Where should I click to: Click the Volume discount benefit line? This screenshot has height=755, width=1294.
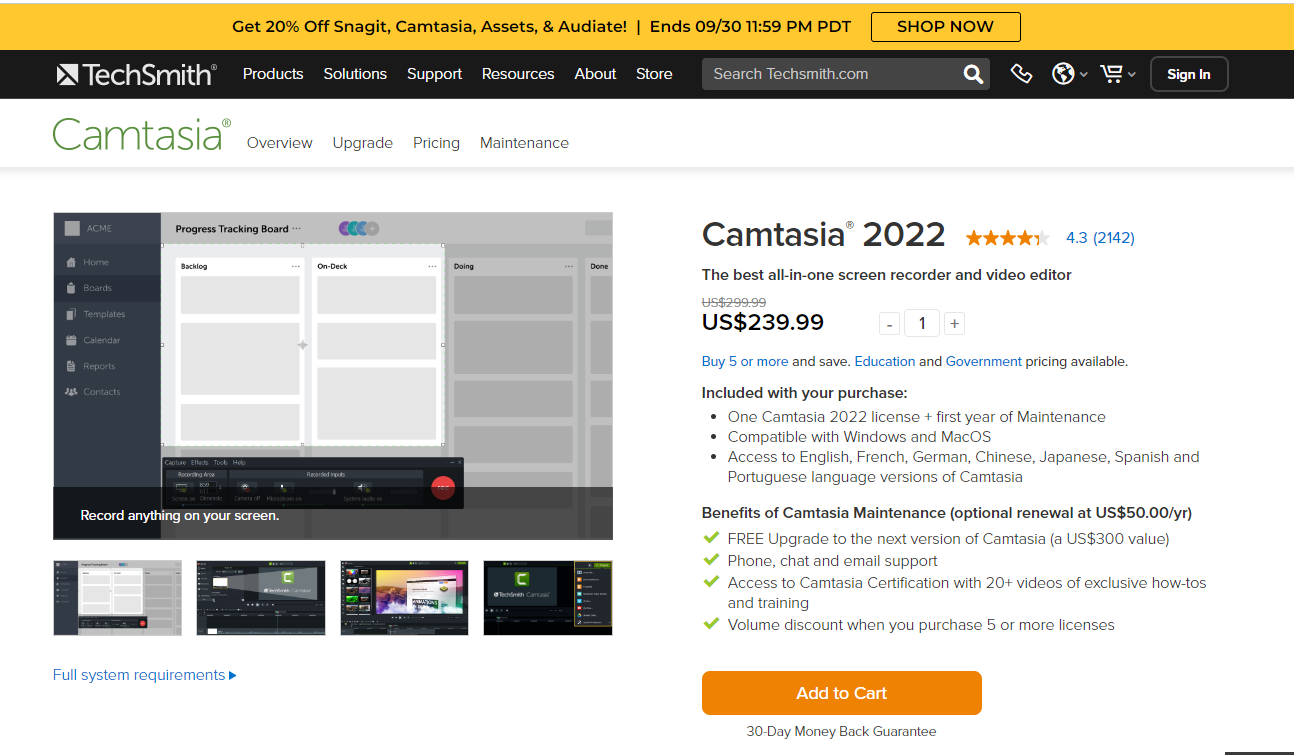921,625
